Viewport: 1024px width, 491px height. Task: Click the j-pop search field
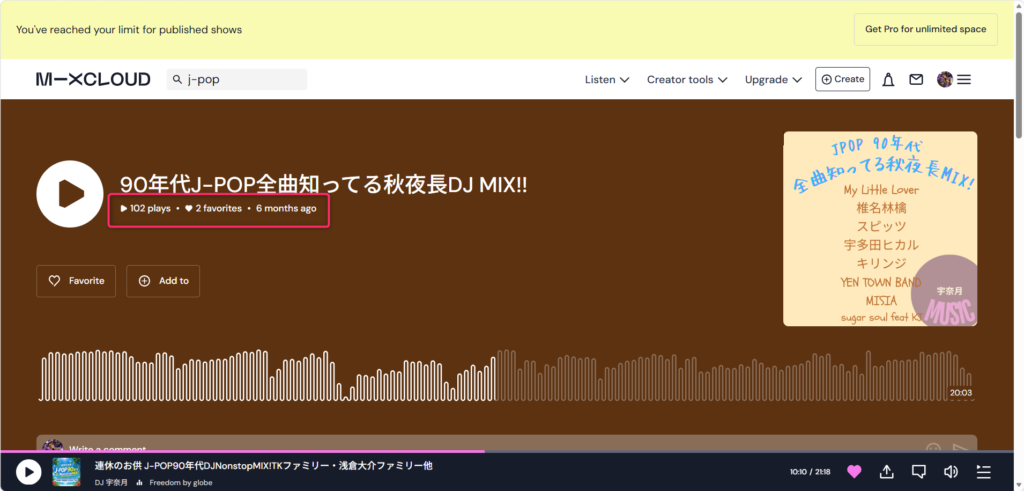(x=236, y=80)
